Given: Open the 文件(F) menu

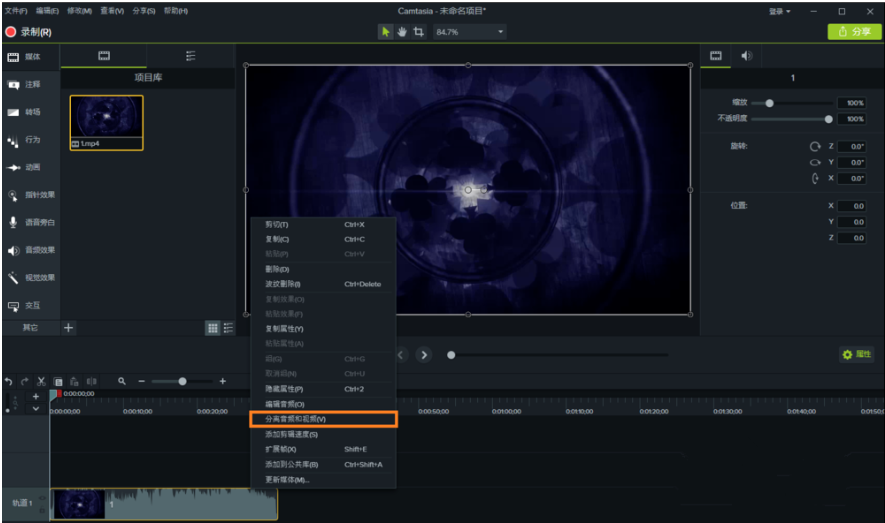Looking at the screenshot, I should [x=16, y=11].
